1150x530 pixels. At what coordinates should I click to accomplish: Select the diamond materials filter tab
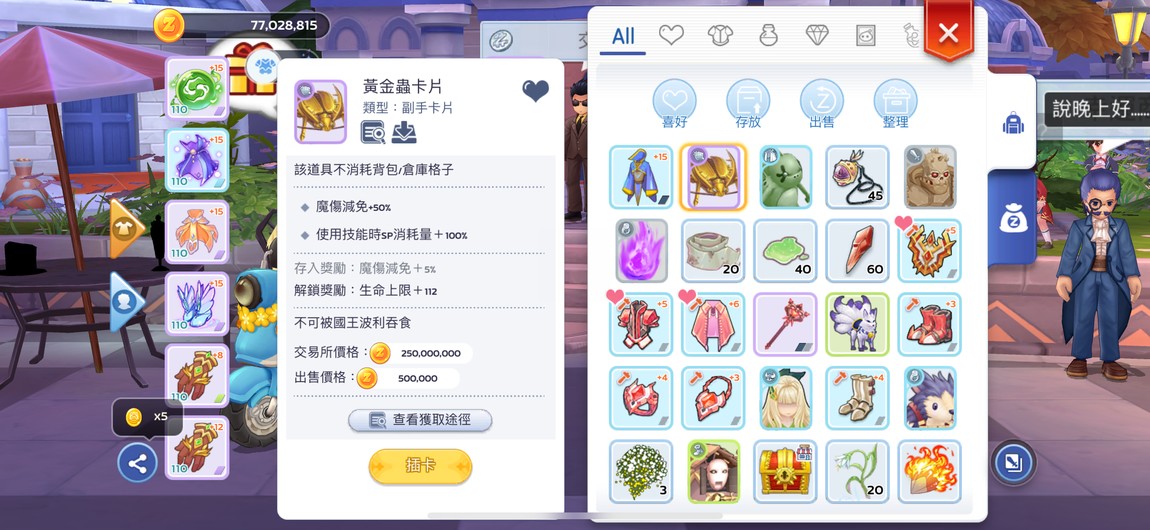pyautogui.click(x=817, y=34)
